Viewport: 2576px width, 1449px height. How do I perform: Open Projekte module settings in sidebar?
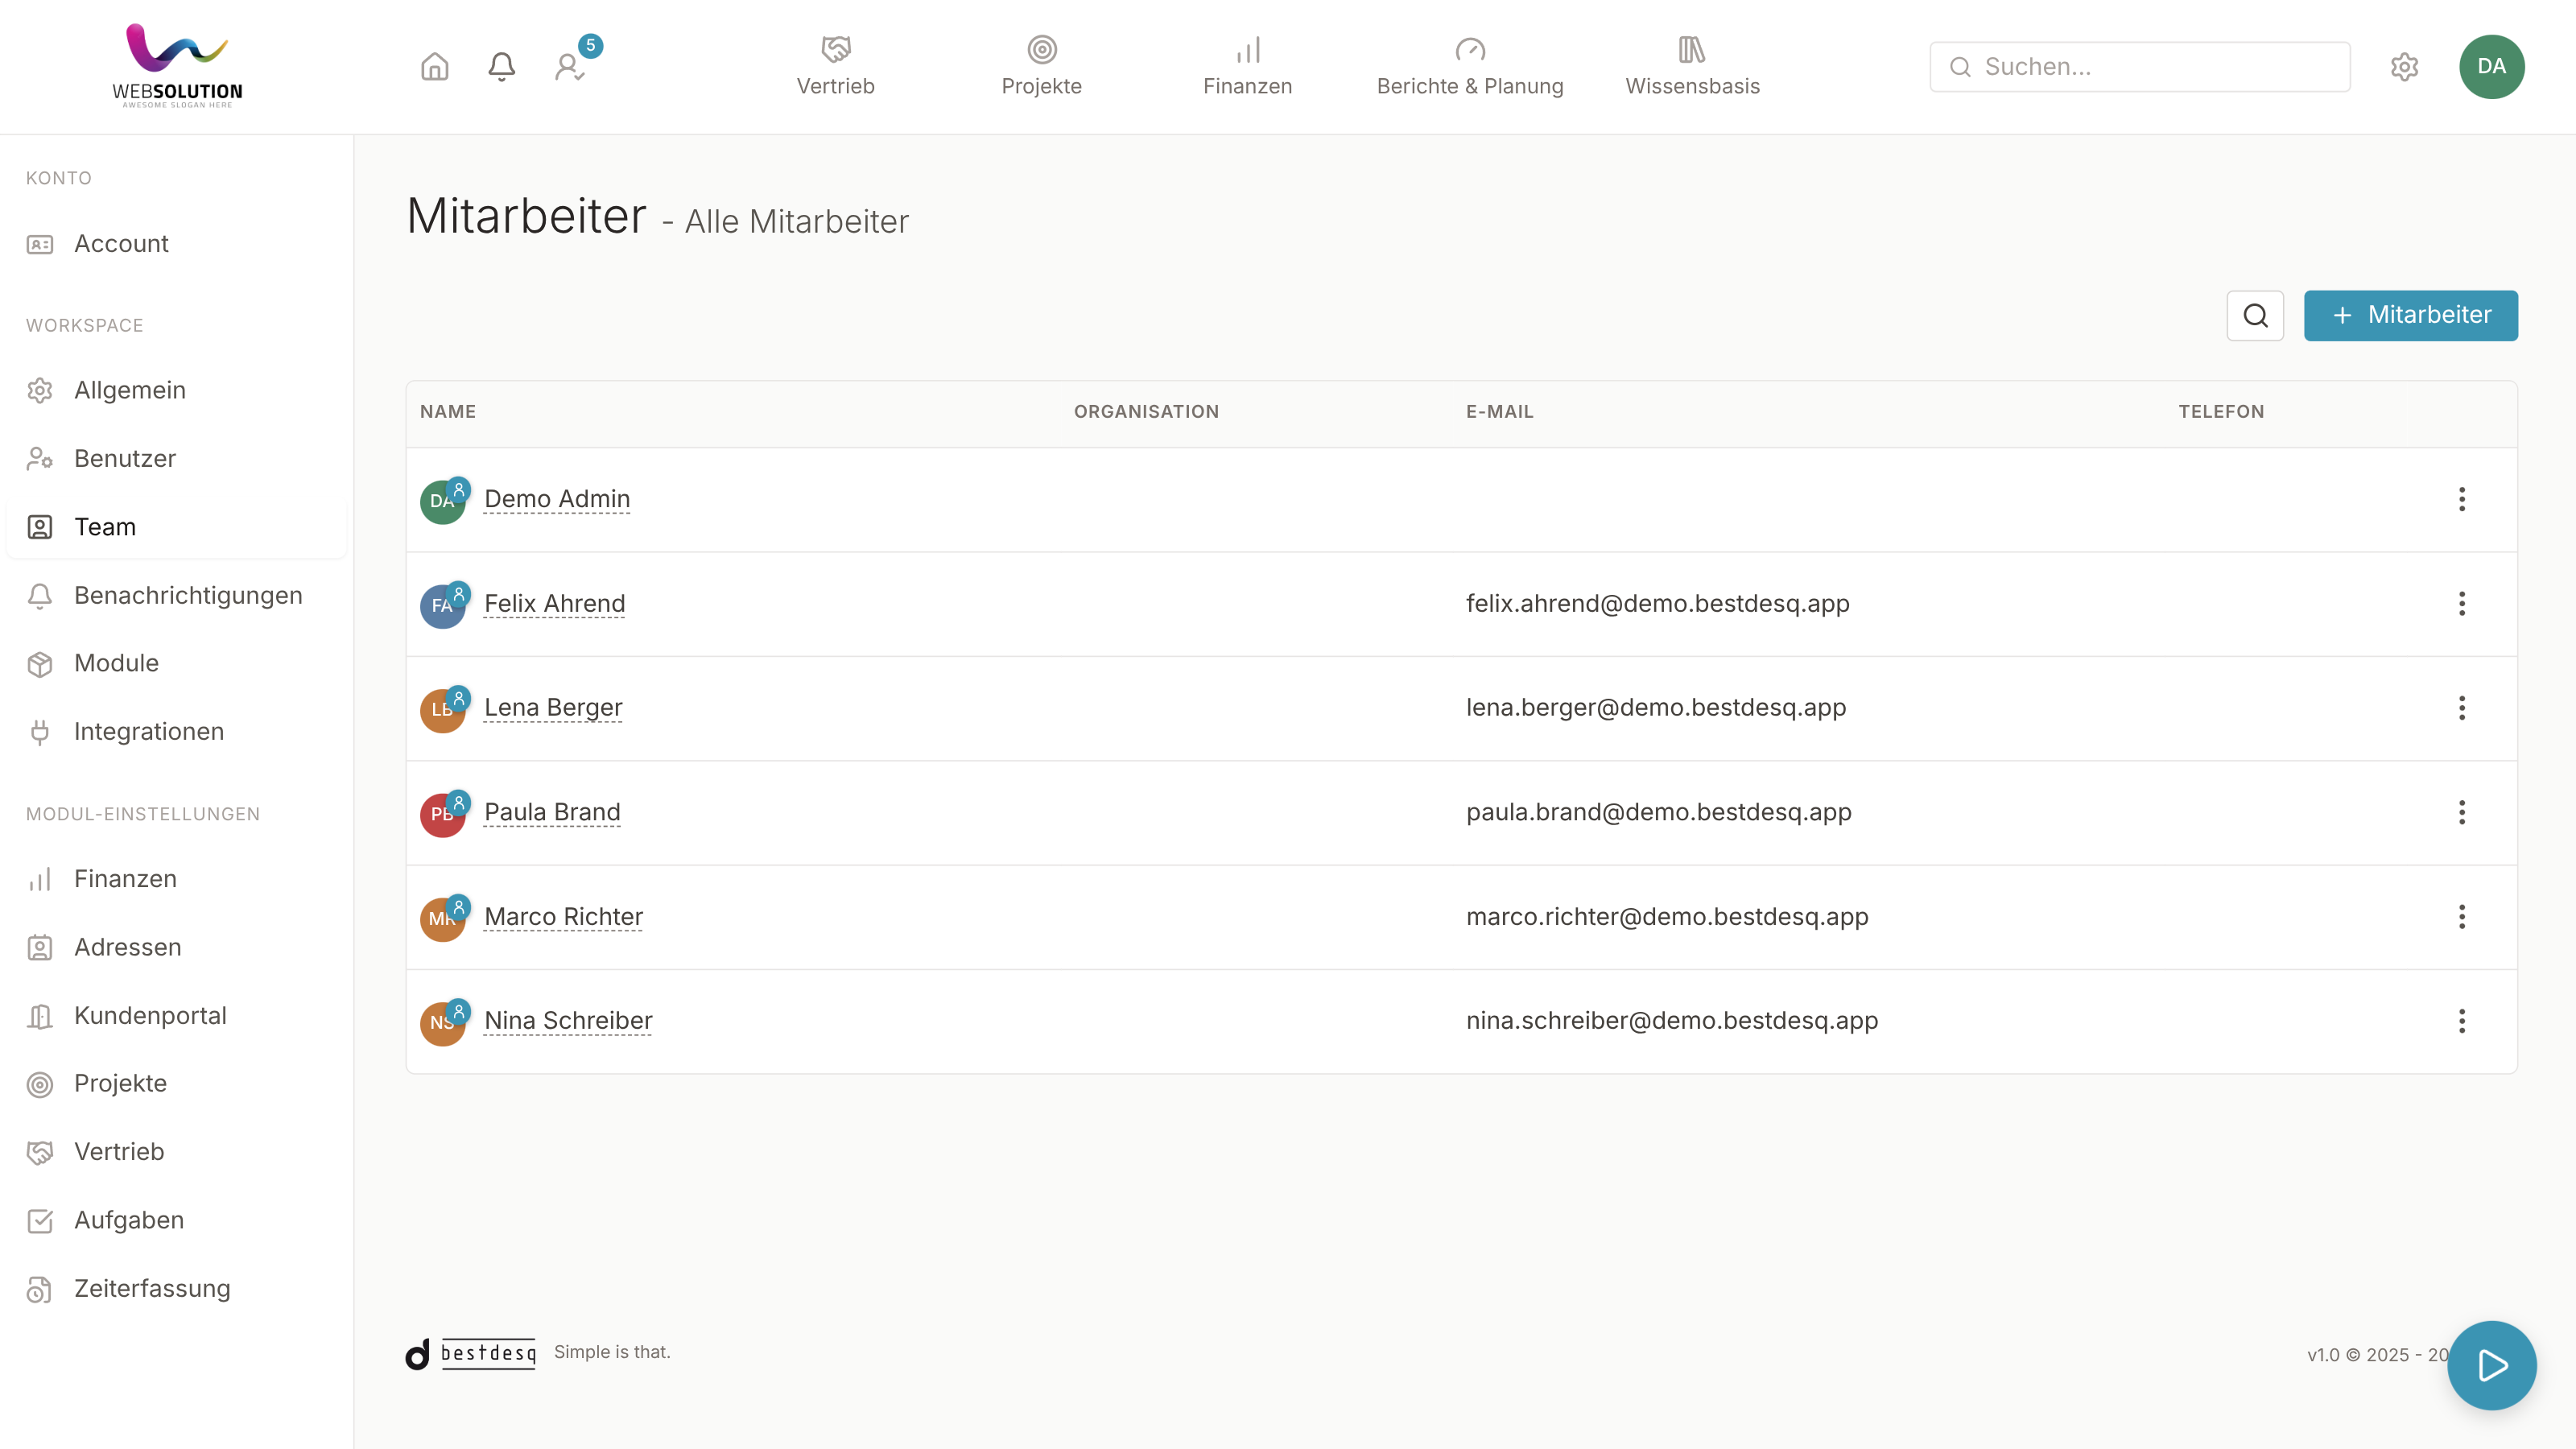point(176,1084)
